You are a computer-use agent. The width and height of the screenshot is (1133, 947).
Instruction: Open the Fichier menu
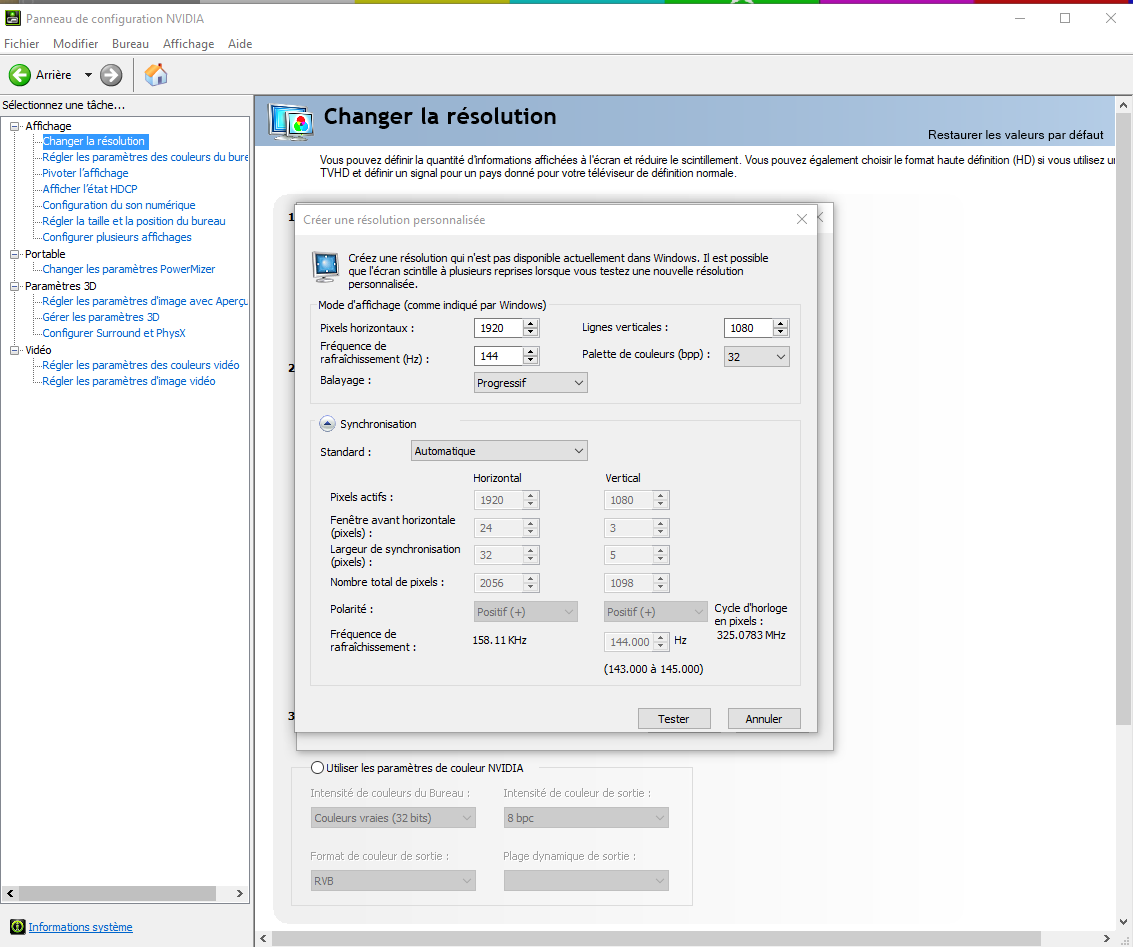[22, 44]
